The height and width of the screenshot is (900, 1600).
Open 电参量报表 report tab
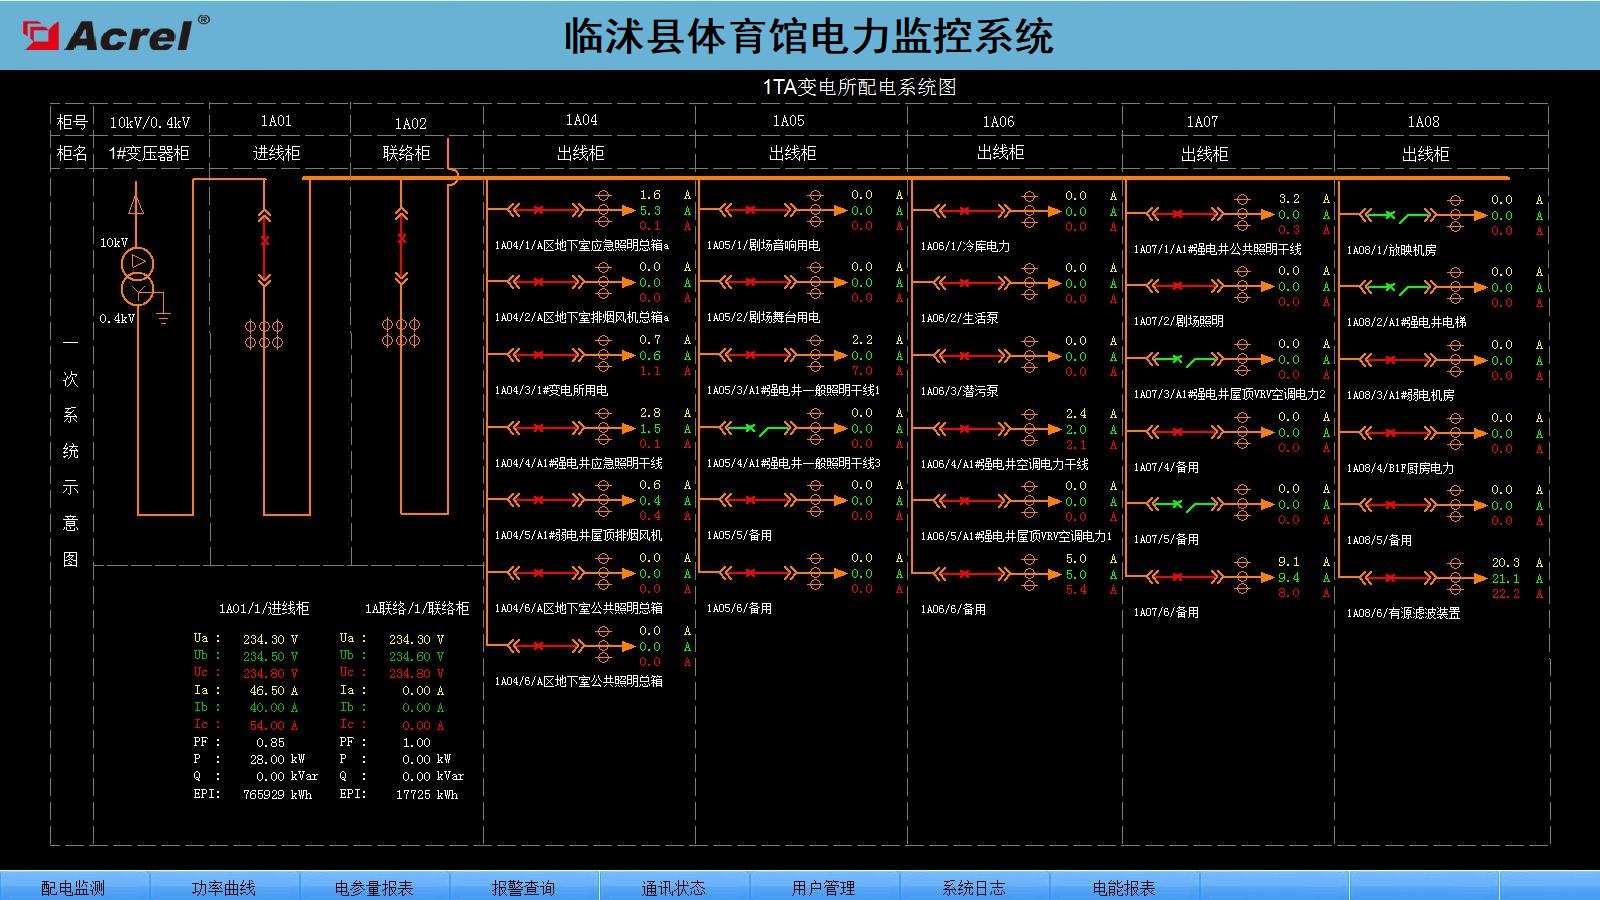(x=374, y=887)
